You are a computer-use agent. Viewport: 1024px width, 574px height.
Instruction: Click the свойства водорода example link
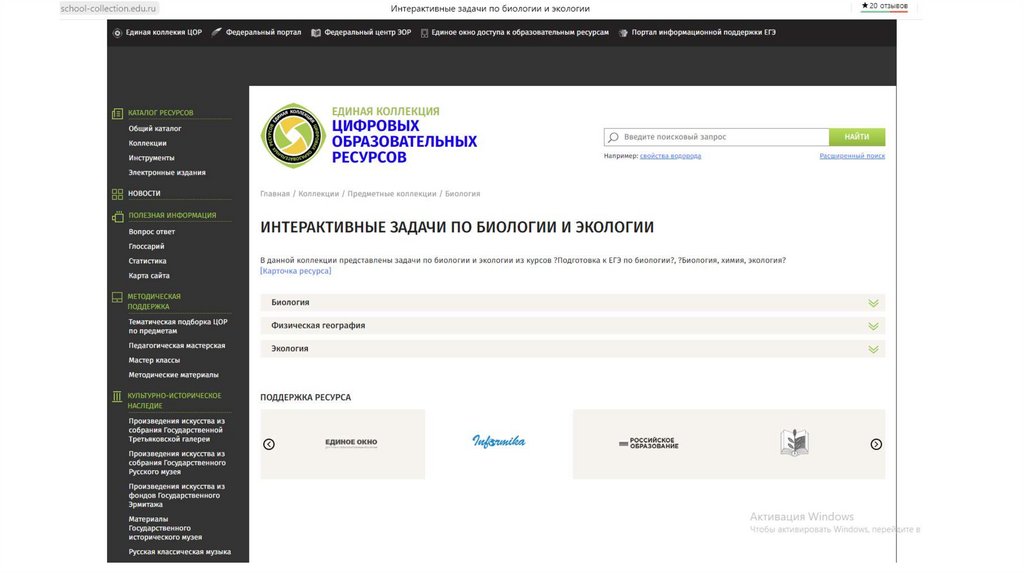click(x=670, y=156)
